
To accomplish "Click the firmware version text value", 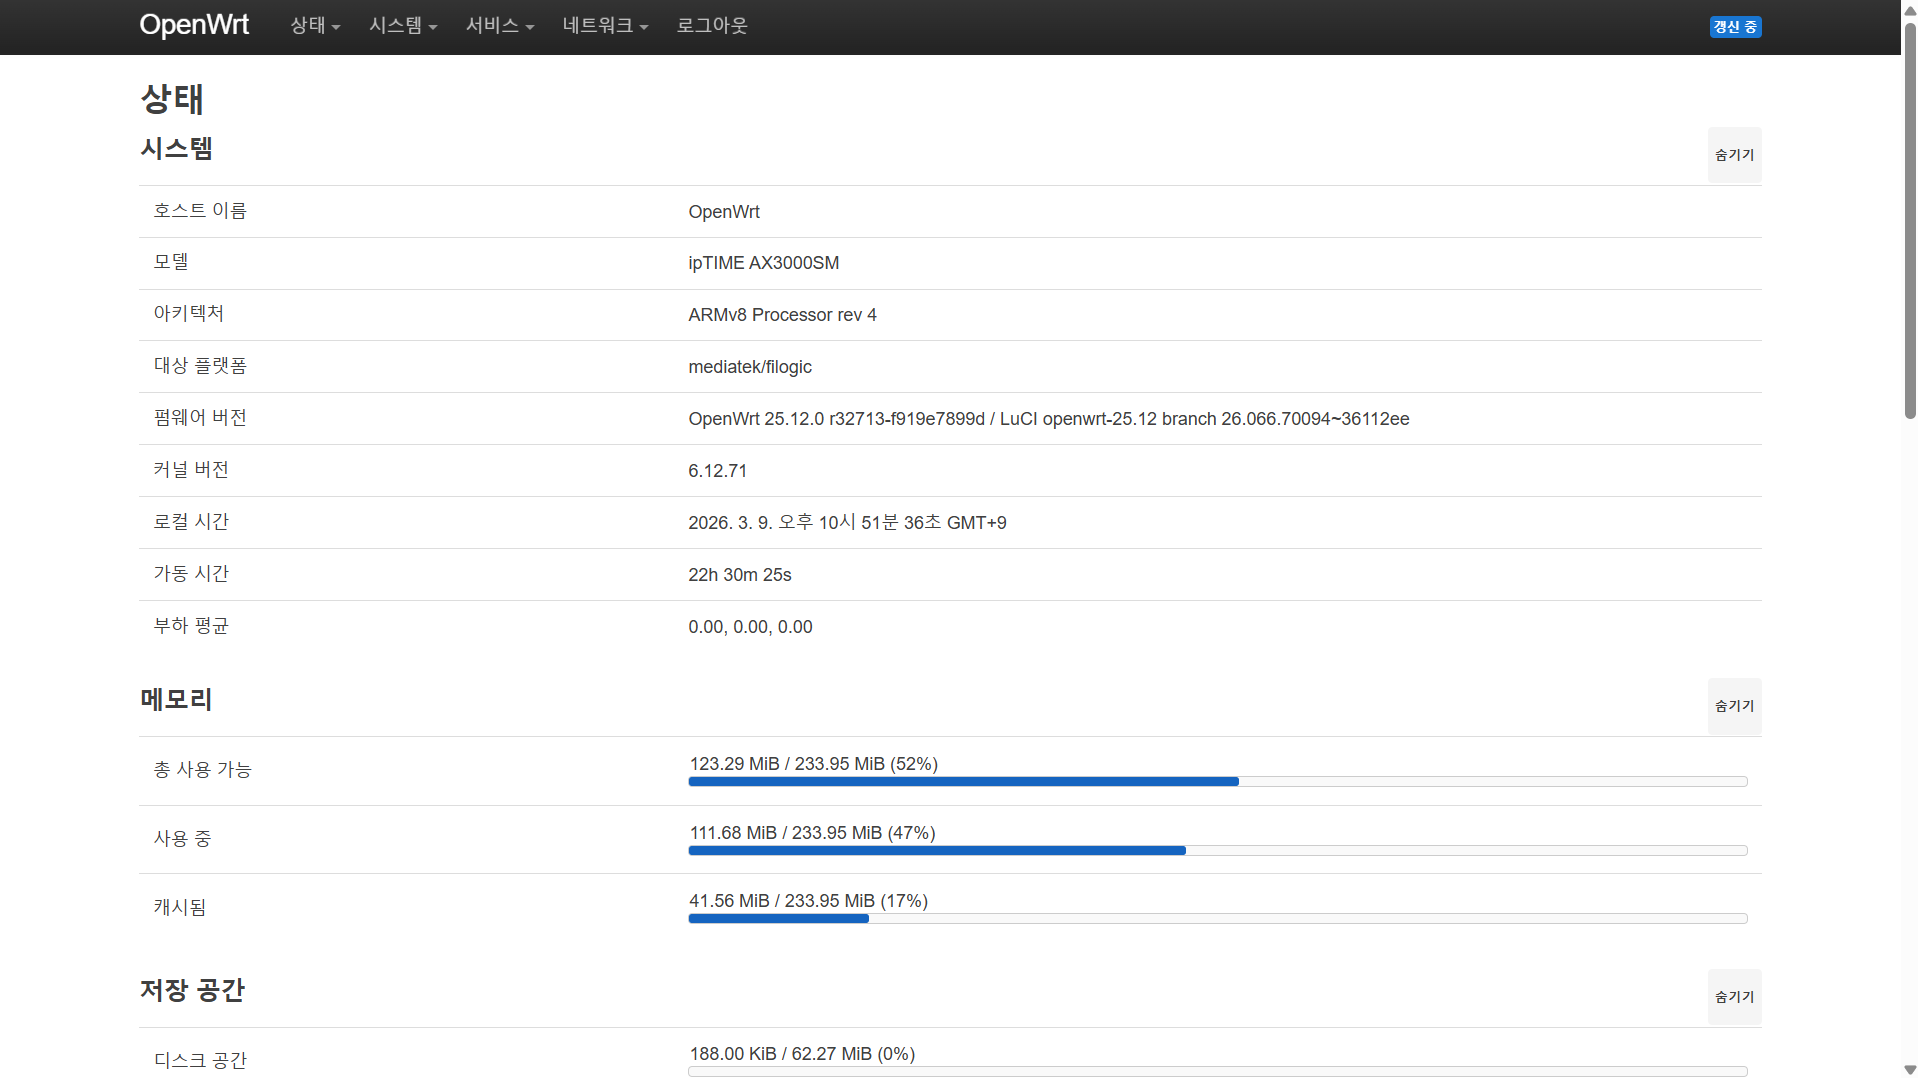I will pyautogui.click(x=1048, y=419).
